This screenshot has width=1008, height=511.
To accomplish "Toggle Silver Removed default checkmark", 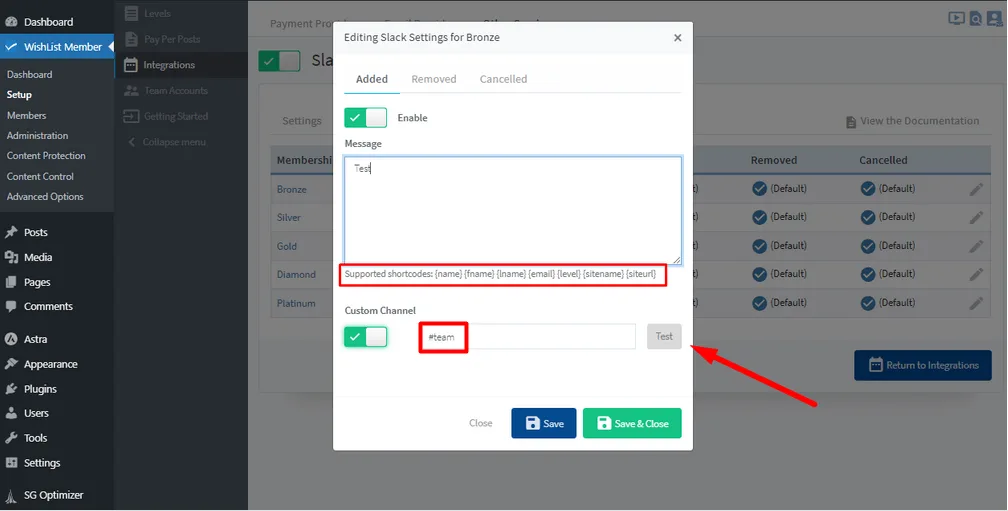I will coord(759,217).
